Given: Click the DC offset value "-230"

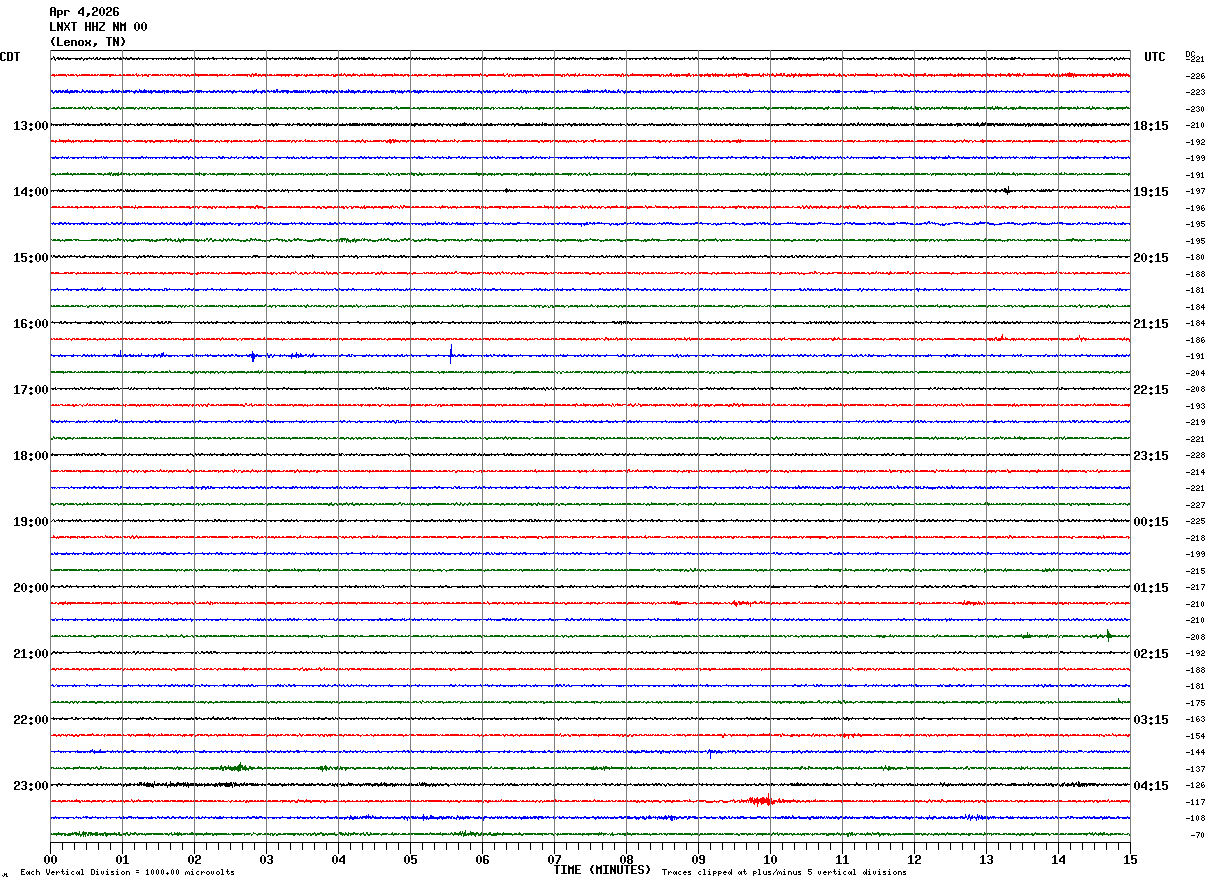Looking at the screenshot, I should pos(1195,109).
